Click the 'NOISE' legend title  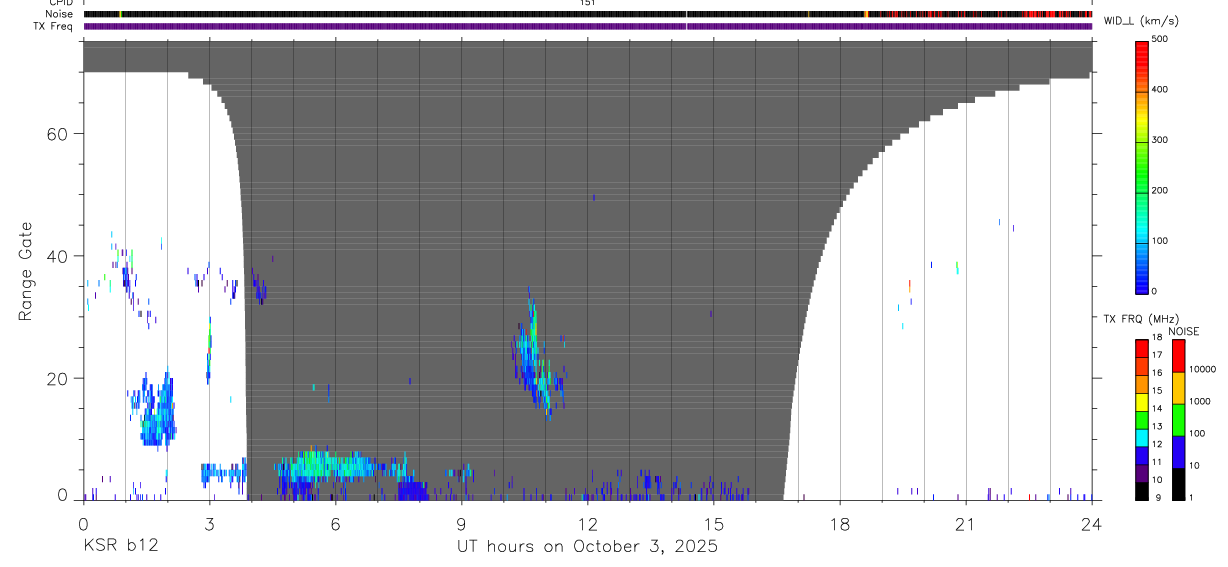pos(1184,331)
